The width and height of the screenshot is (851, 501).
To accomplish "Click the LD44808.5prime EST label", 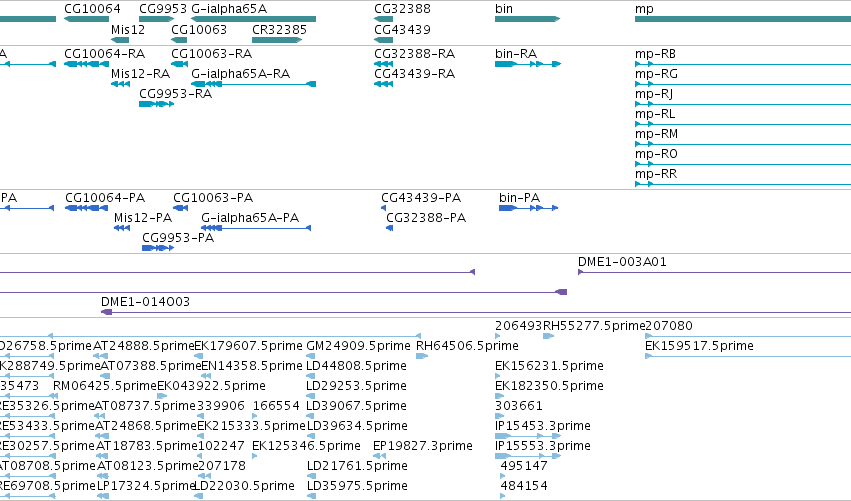I will pos(356,366).
